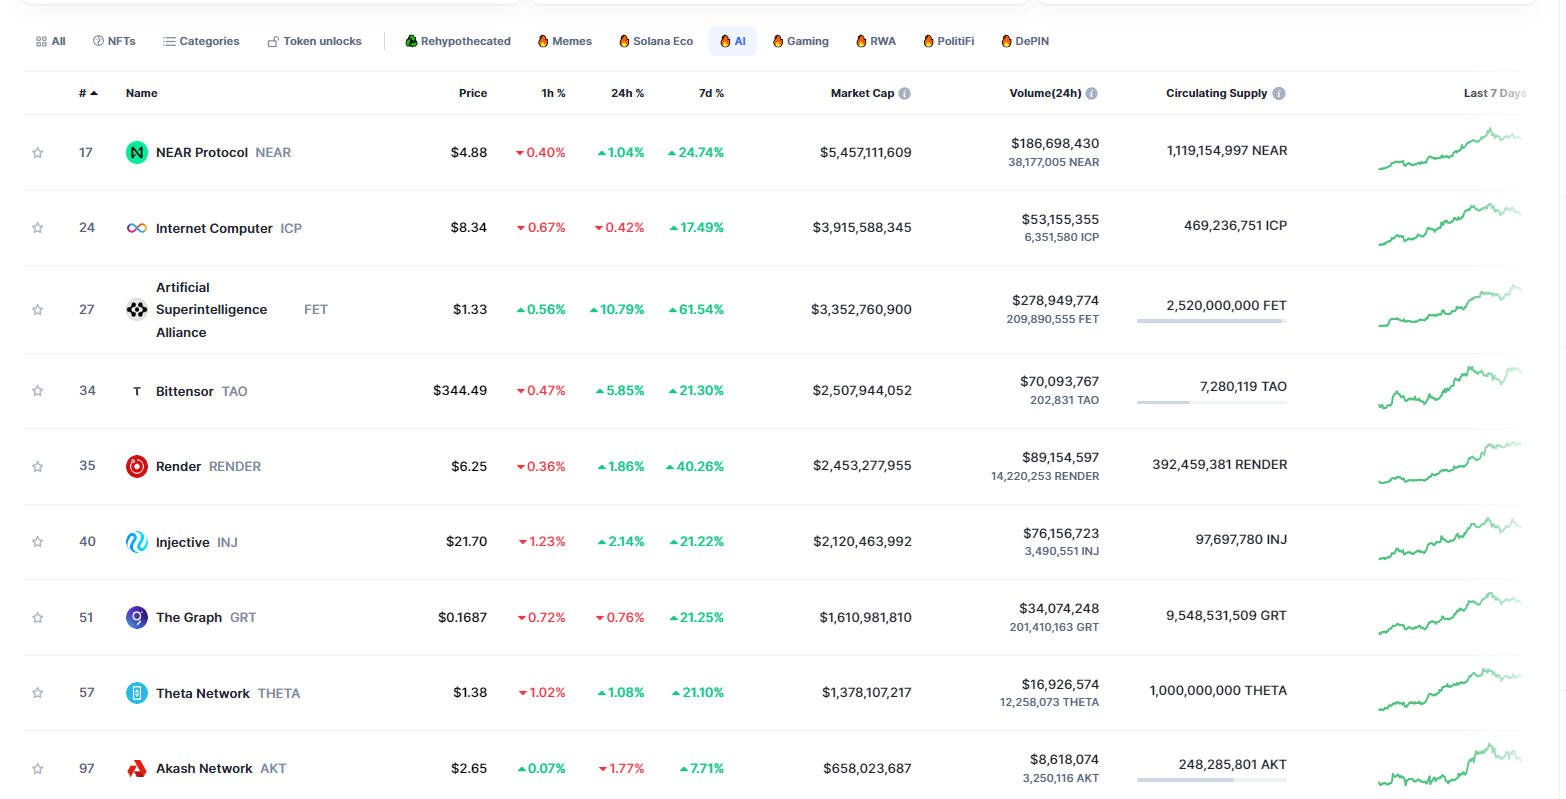Open Bittensor 7-day sparkline chart
1566x799 pixels.
[1450, 388]
